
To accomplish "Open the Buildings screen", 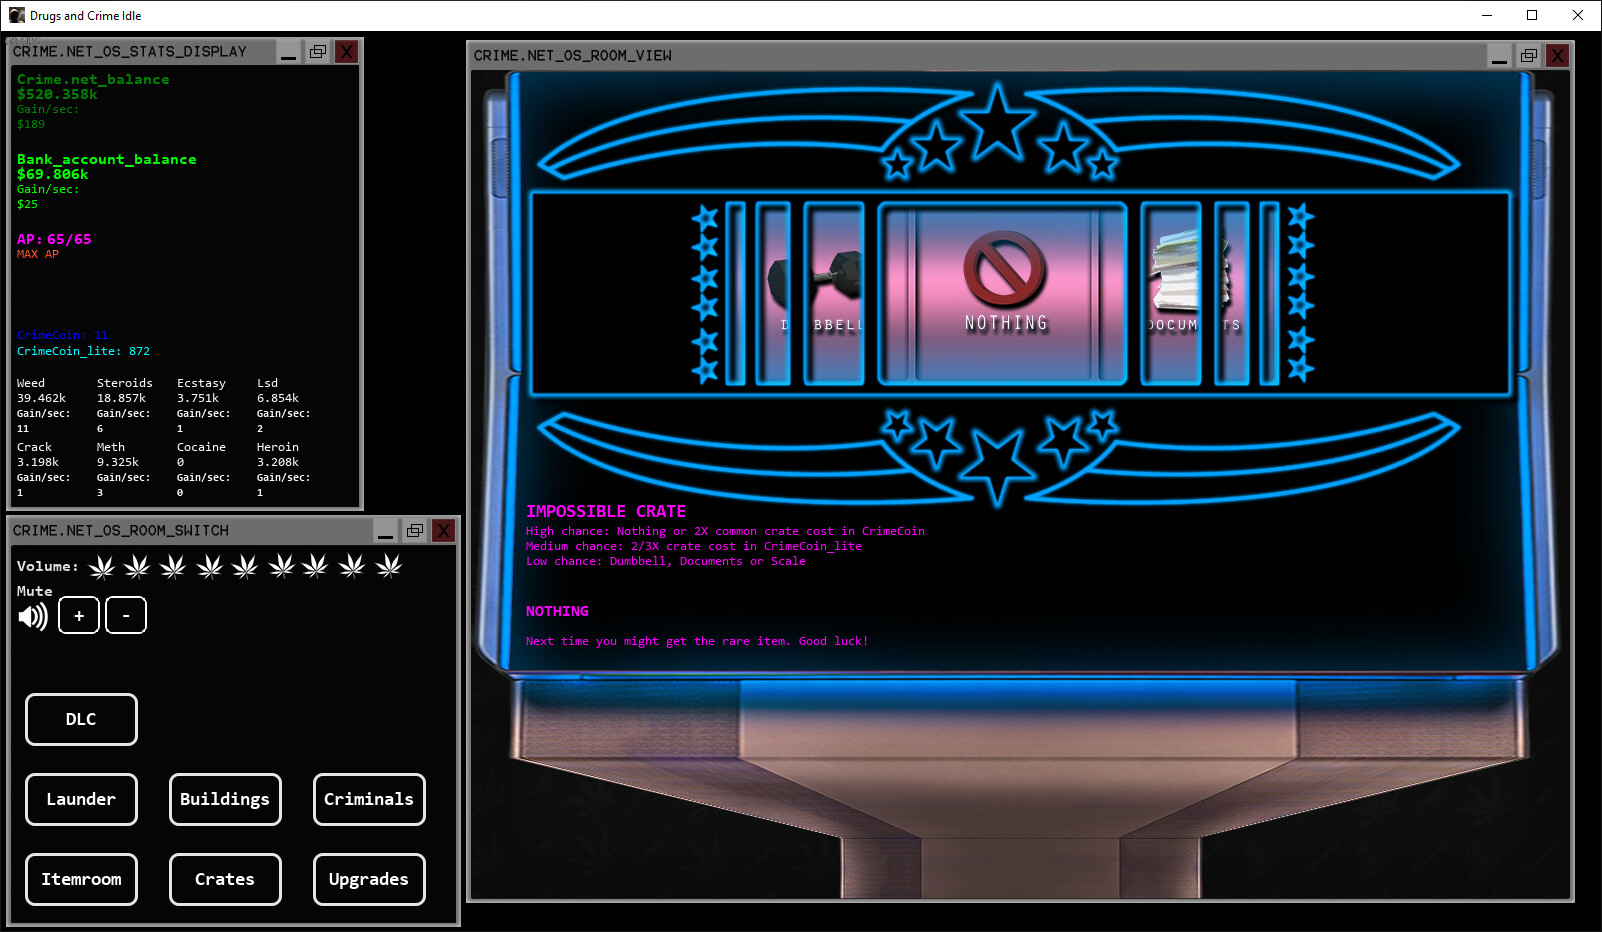I will [x=224, y=799].
